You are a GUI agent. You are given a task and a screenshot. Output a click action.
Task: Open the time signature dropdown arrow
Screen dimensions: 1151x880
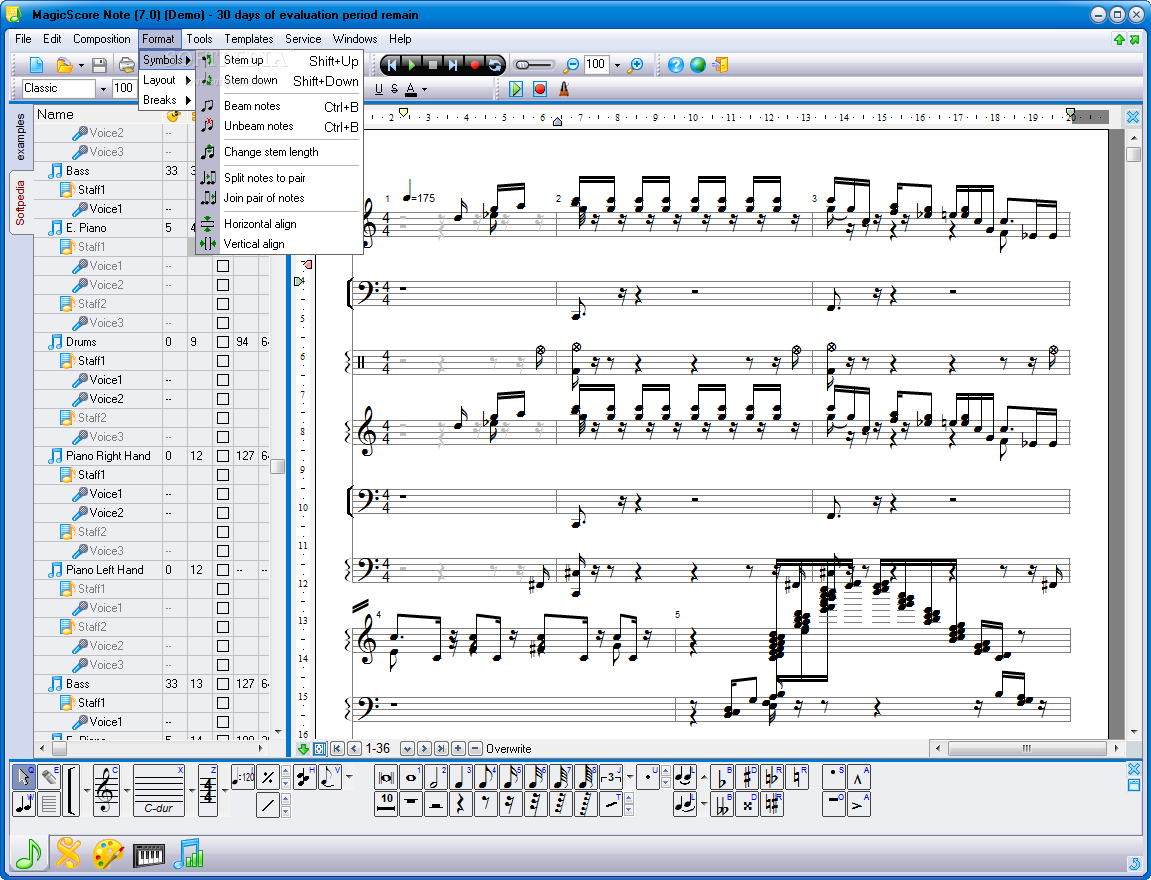(224, 790)
